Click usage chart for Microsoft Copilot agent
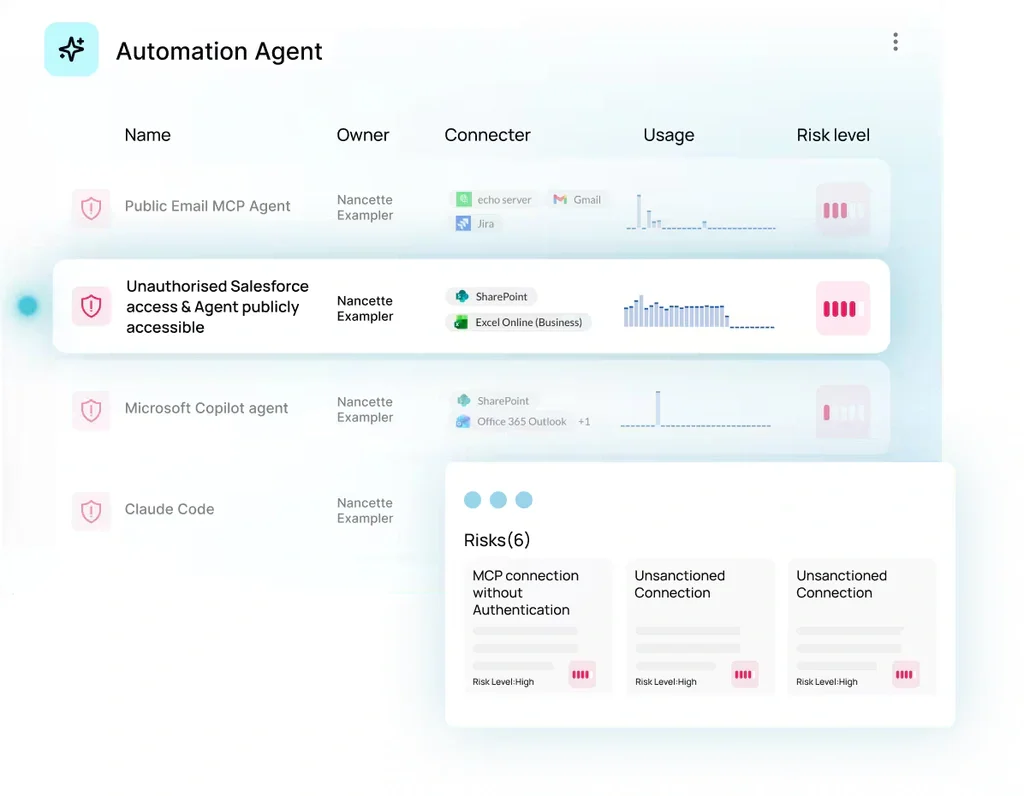1024x796 pixels. pyautogui.click(x=696, y=409)
